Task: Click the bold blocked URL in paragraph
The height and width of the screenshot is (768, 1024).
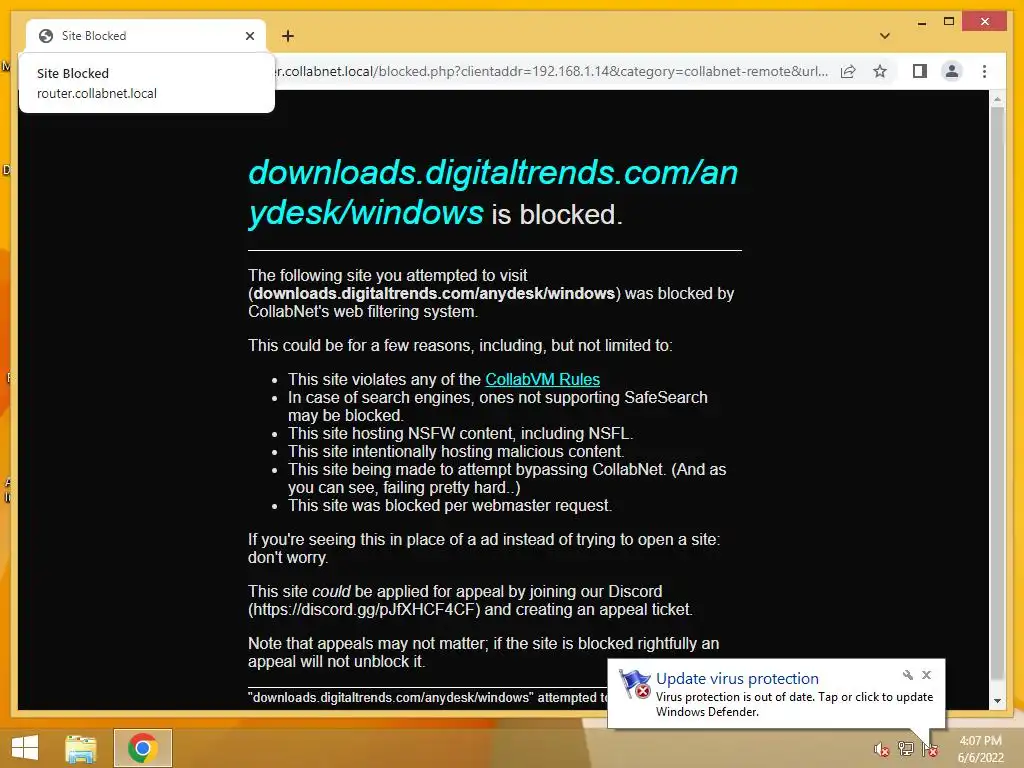Action: [434, 294]
